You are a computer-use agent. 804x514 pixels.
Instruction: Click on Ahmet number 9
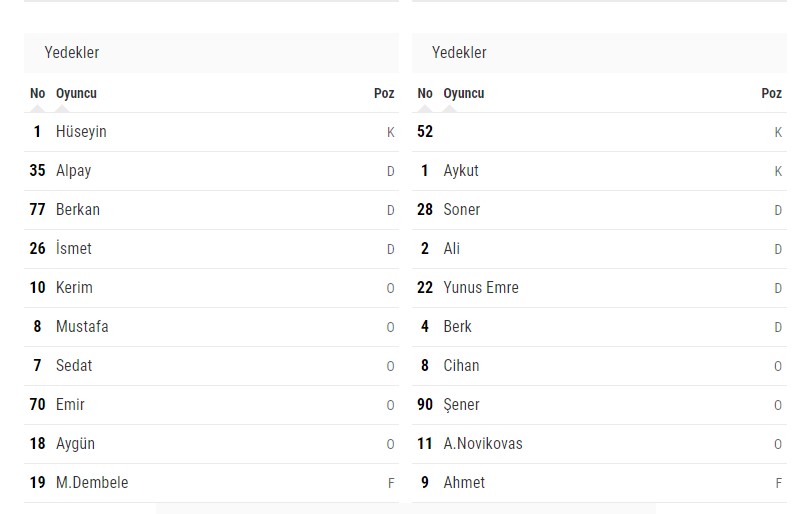(599, 483)
